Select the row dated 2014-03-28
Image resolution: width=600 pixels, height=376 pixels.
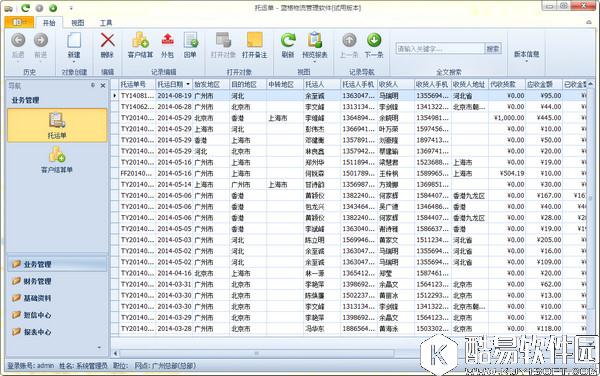349,329
